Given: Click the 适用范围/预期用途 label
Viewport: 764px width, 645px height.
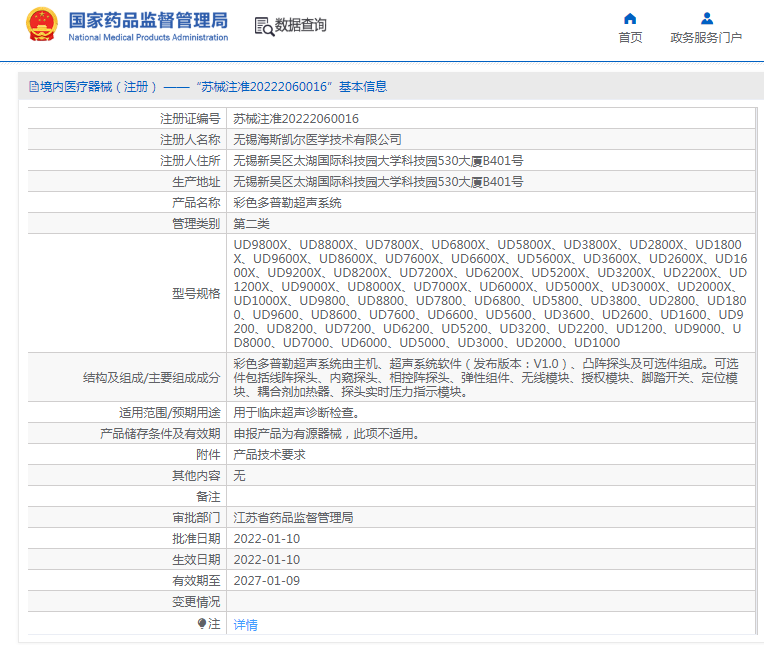Looking at the screenshot, I should [170, 413].
